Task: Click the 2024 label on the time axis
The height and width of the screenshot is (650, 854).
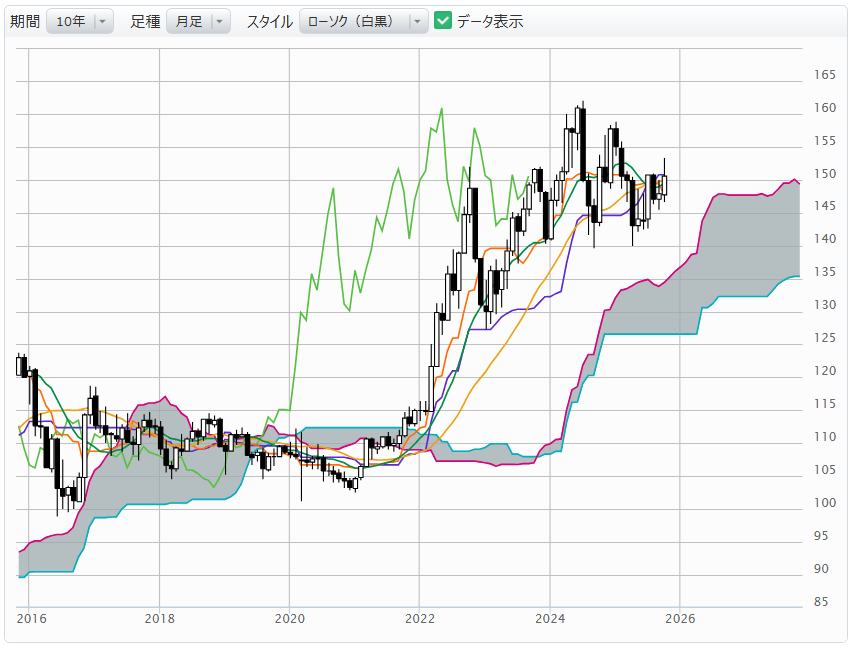Action: coord(550,618)
